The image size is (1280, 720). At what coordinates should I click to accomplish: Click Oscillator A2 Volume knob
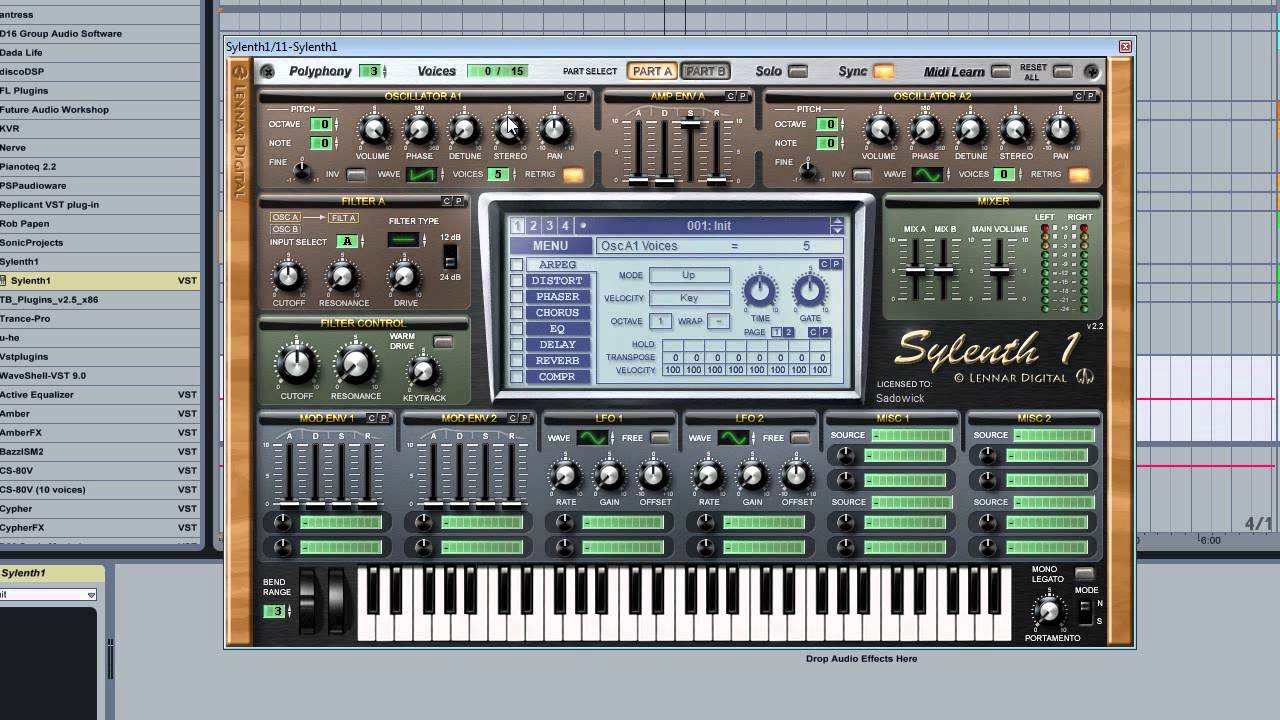coord(879,130)
